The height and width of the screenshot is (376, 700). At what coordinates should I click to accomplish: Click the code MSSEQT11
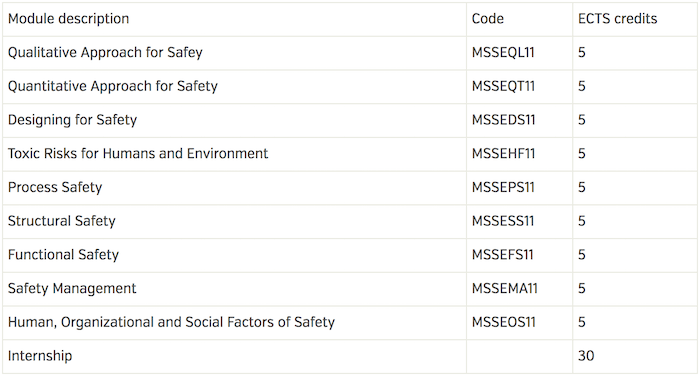503,86
